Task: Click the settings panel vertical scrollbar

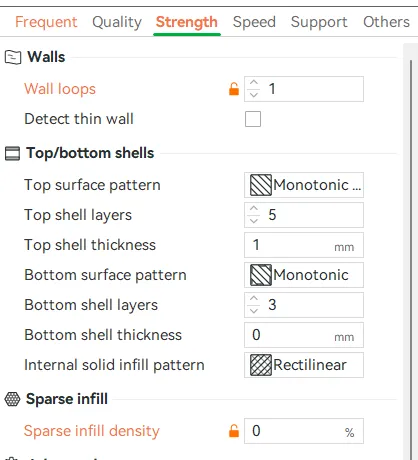Action: (411, 252)
